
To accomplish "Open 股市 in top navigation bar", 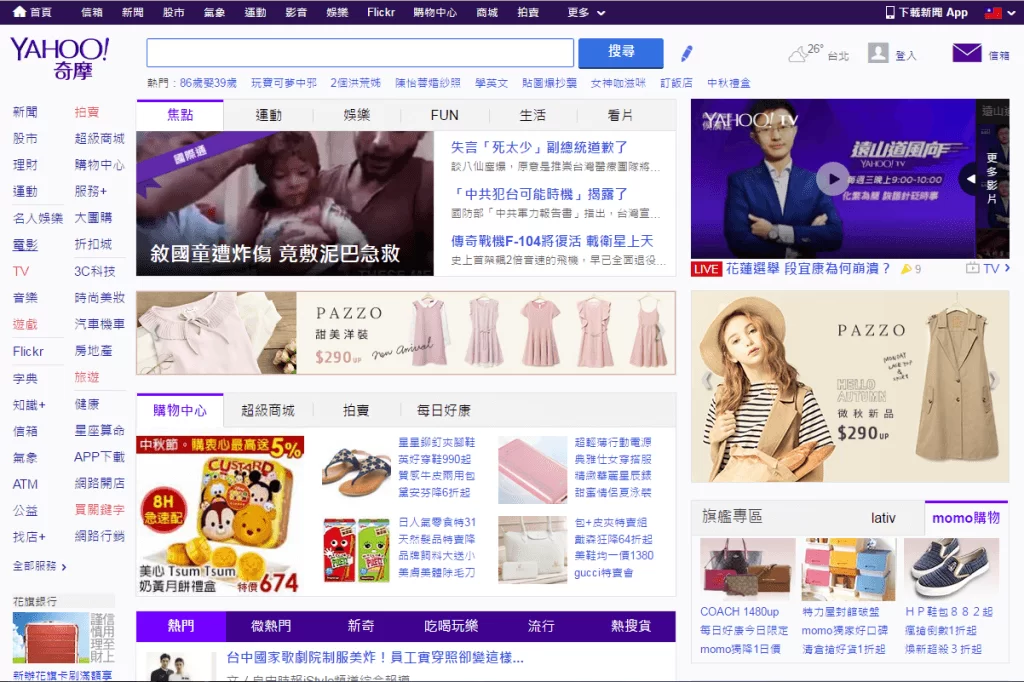I will pyautogui.click(x=173, y=12).
